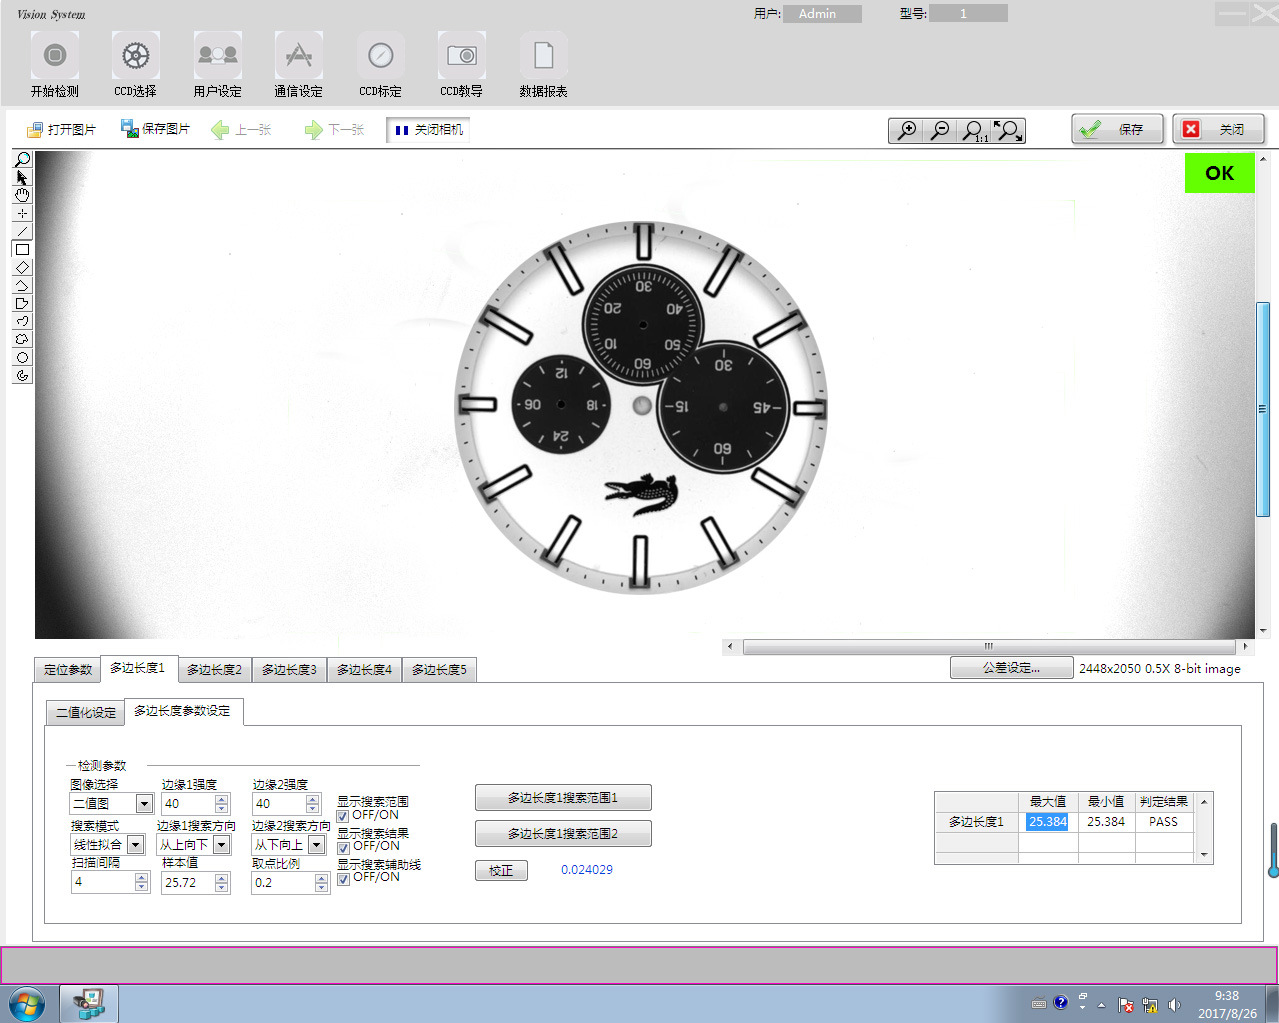
Task: Select the hand pan tool
Action: 22,195
